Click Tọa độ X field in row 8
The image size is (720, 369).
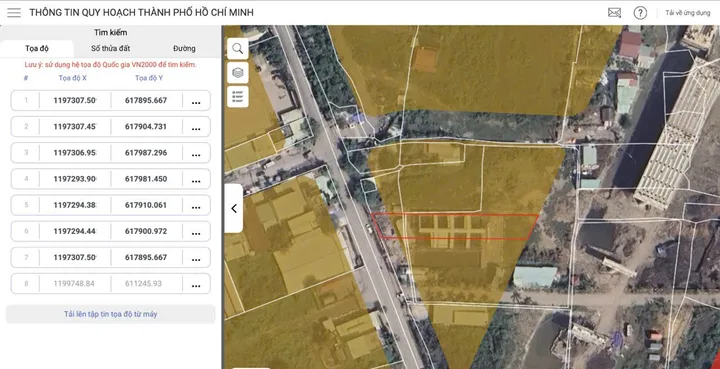pyautogui.click(x=75, y=284)
